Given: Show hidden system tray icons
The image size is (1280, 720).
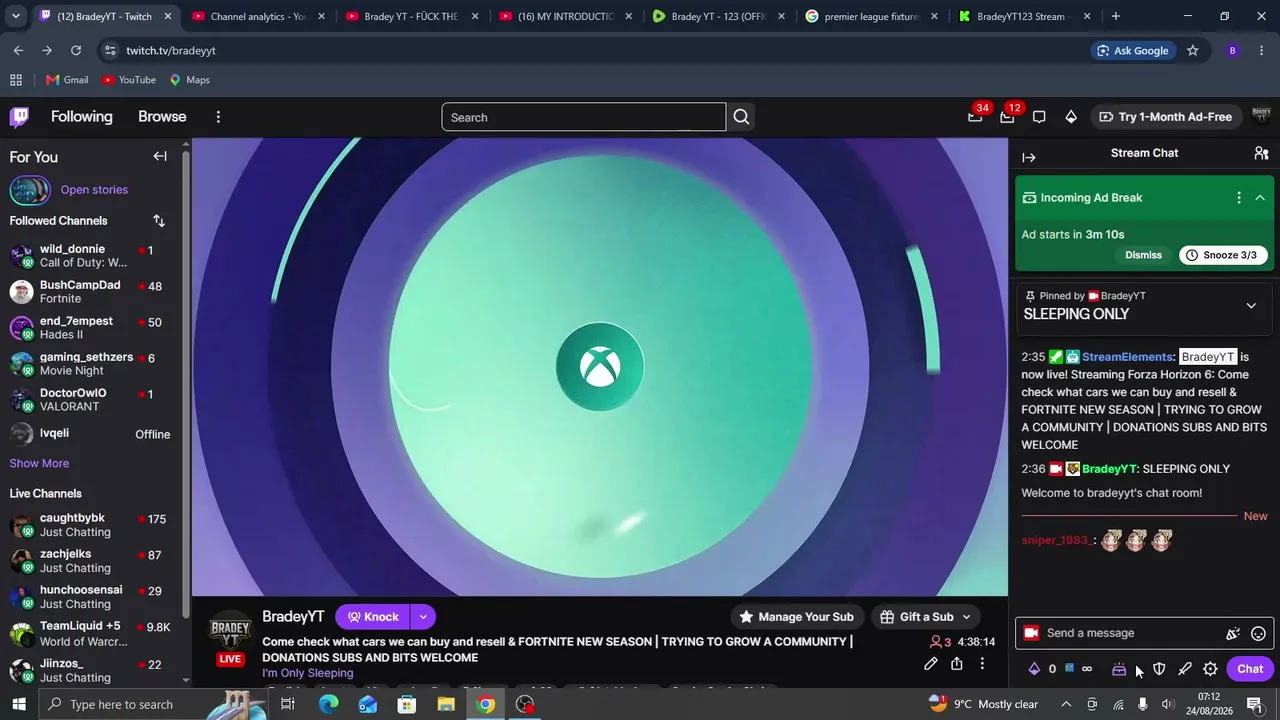Looking at the screenshot, I should (1067, 704).
